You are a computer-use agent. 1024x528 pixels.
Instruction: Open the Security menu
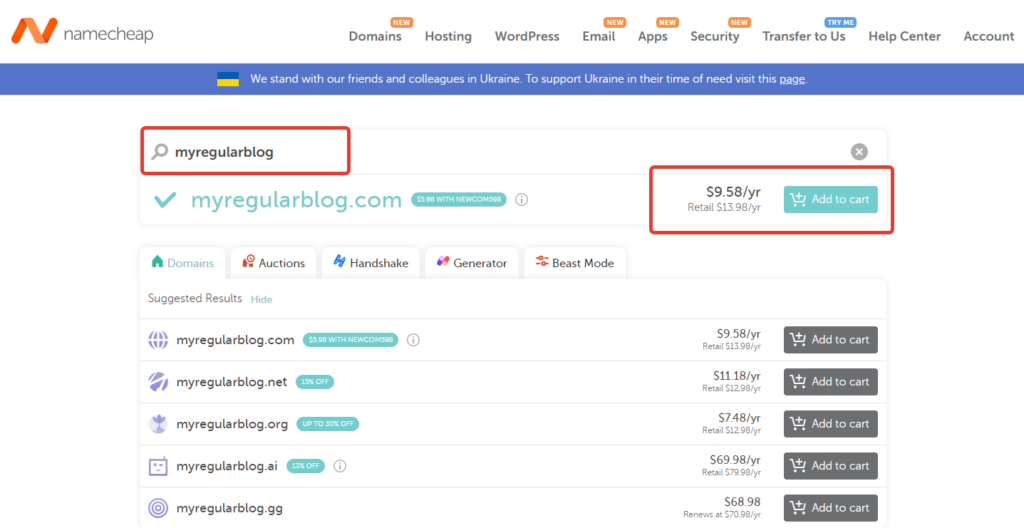click(714, 37)
